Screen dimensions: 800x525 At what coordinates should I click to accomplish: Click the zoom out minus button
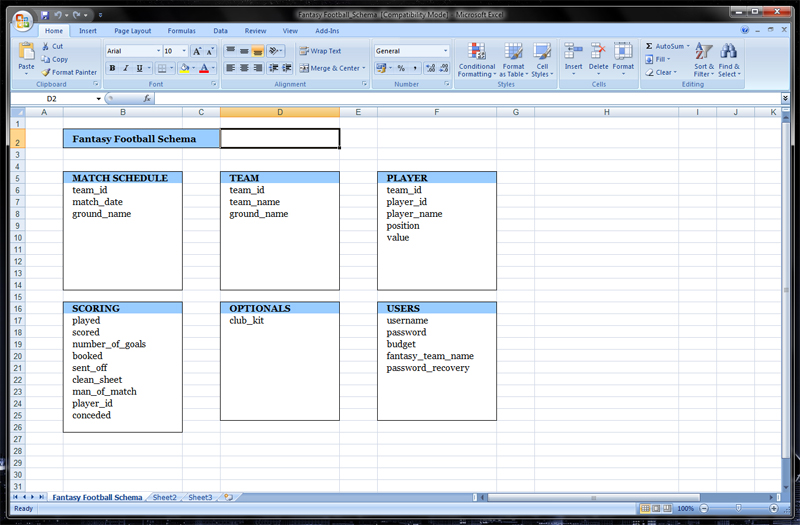click(704, 508)
